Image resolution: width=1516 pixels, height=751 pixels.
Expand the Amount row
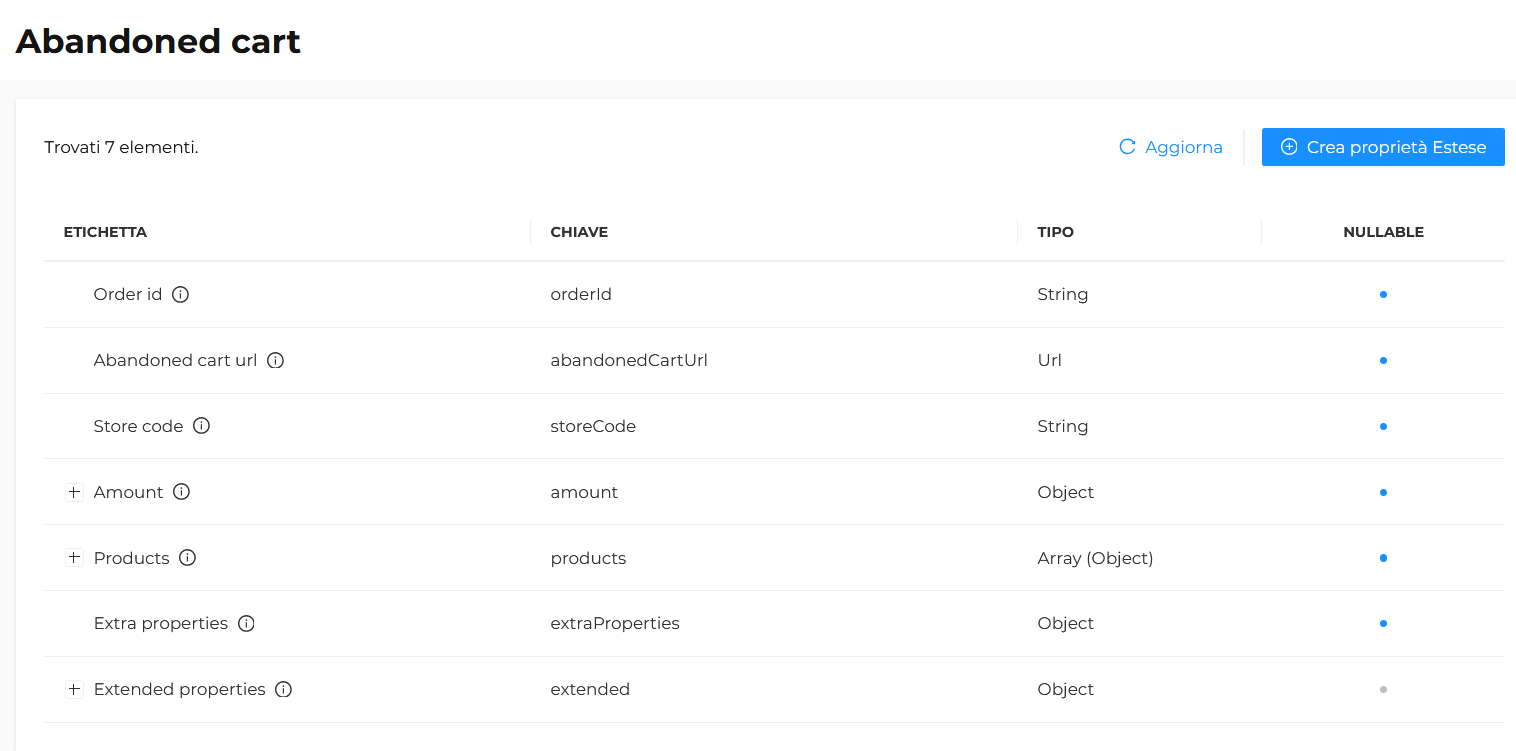point(74,492)
